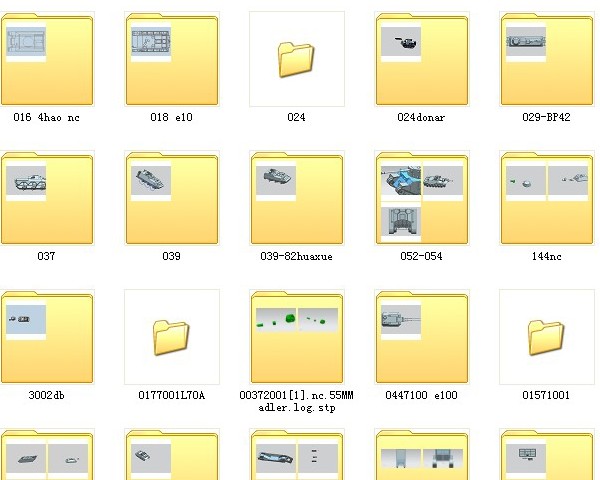Open the folder named 037

[x=47, y=199]
